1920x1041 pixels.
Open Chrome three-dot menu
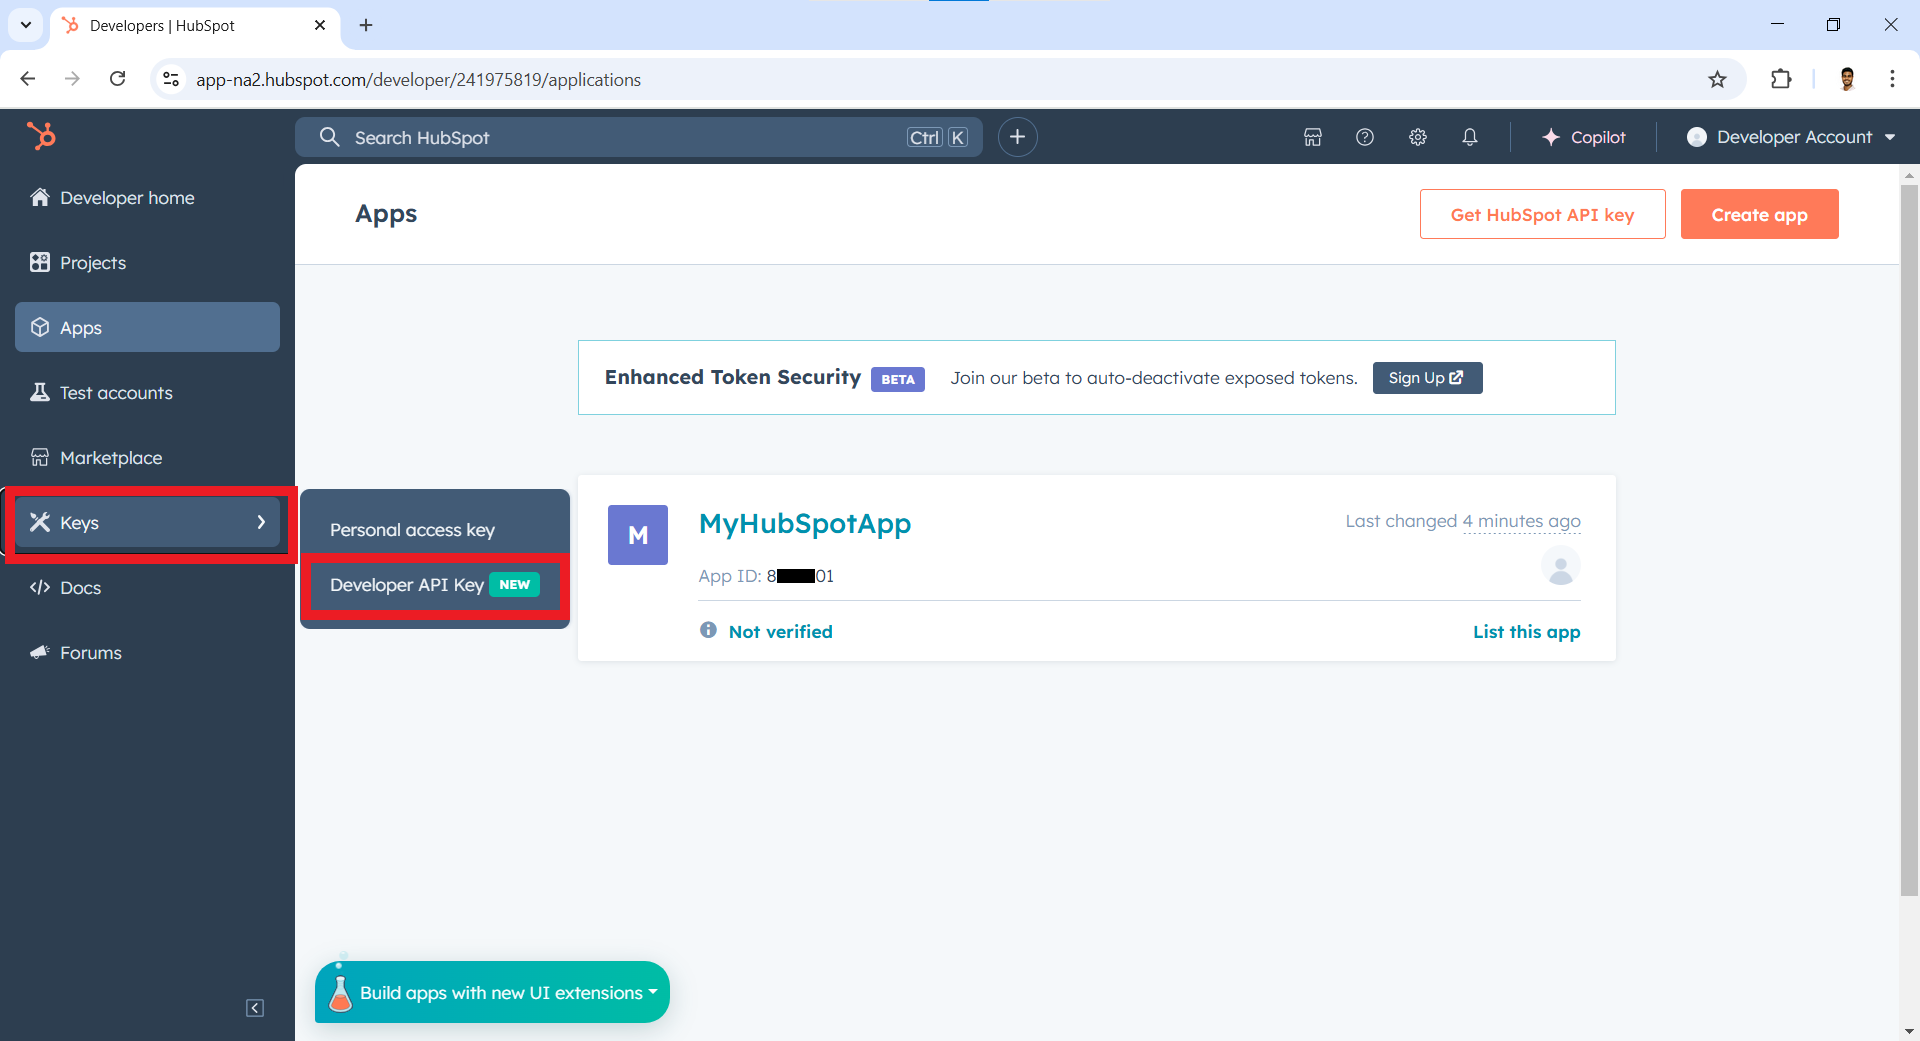coord(1892,79)
